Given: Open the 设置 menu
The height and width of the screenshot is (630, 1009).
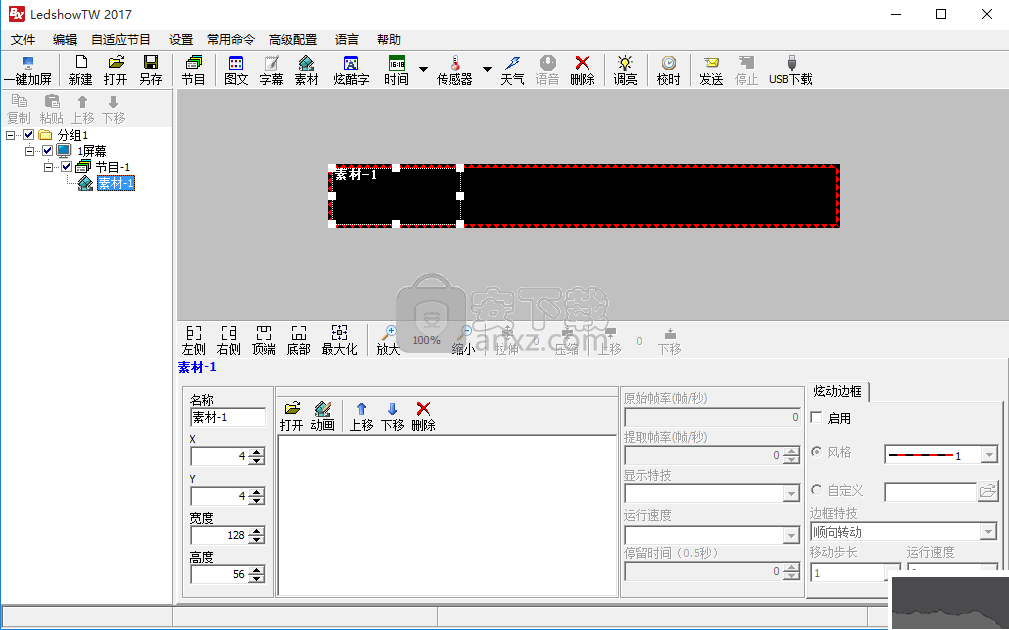Looking at the screenshot, I should click(181, 40).
